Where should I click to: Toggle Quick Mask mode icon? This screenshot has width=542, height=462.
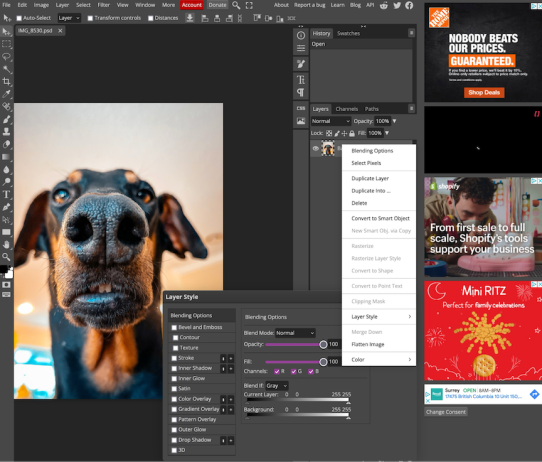pyautogui.click(x=6, y=285)
